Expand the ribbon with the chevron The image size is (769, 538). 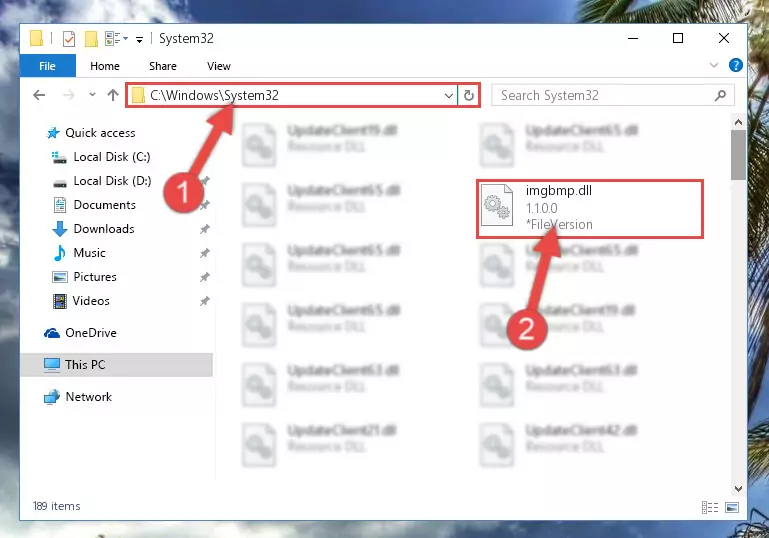pyautogui.click(x=714, y=65)
